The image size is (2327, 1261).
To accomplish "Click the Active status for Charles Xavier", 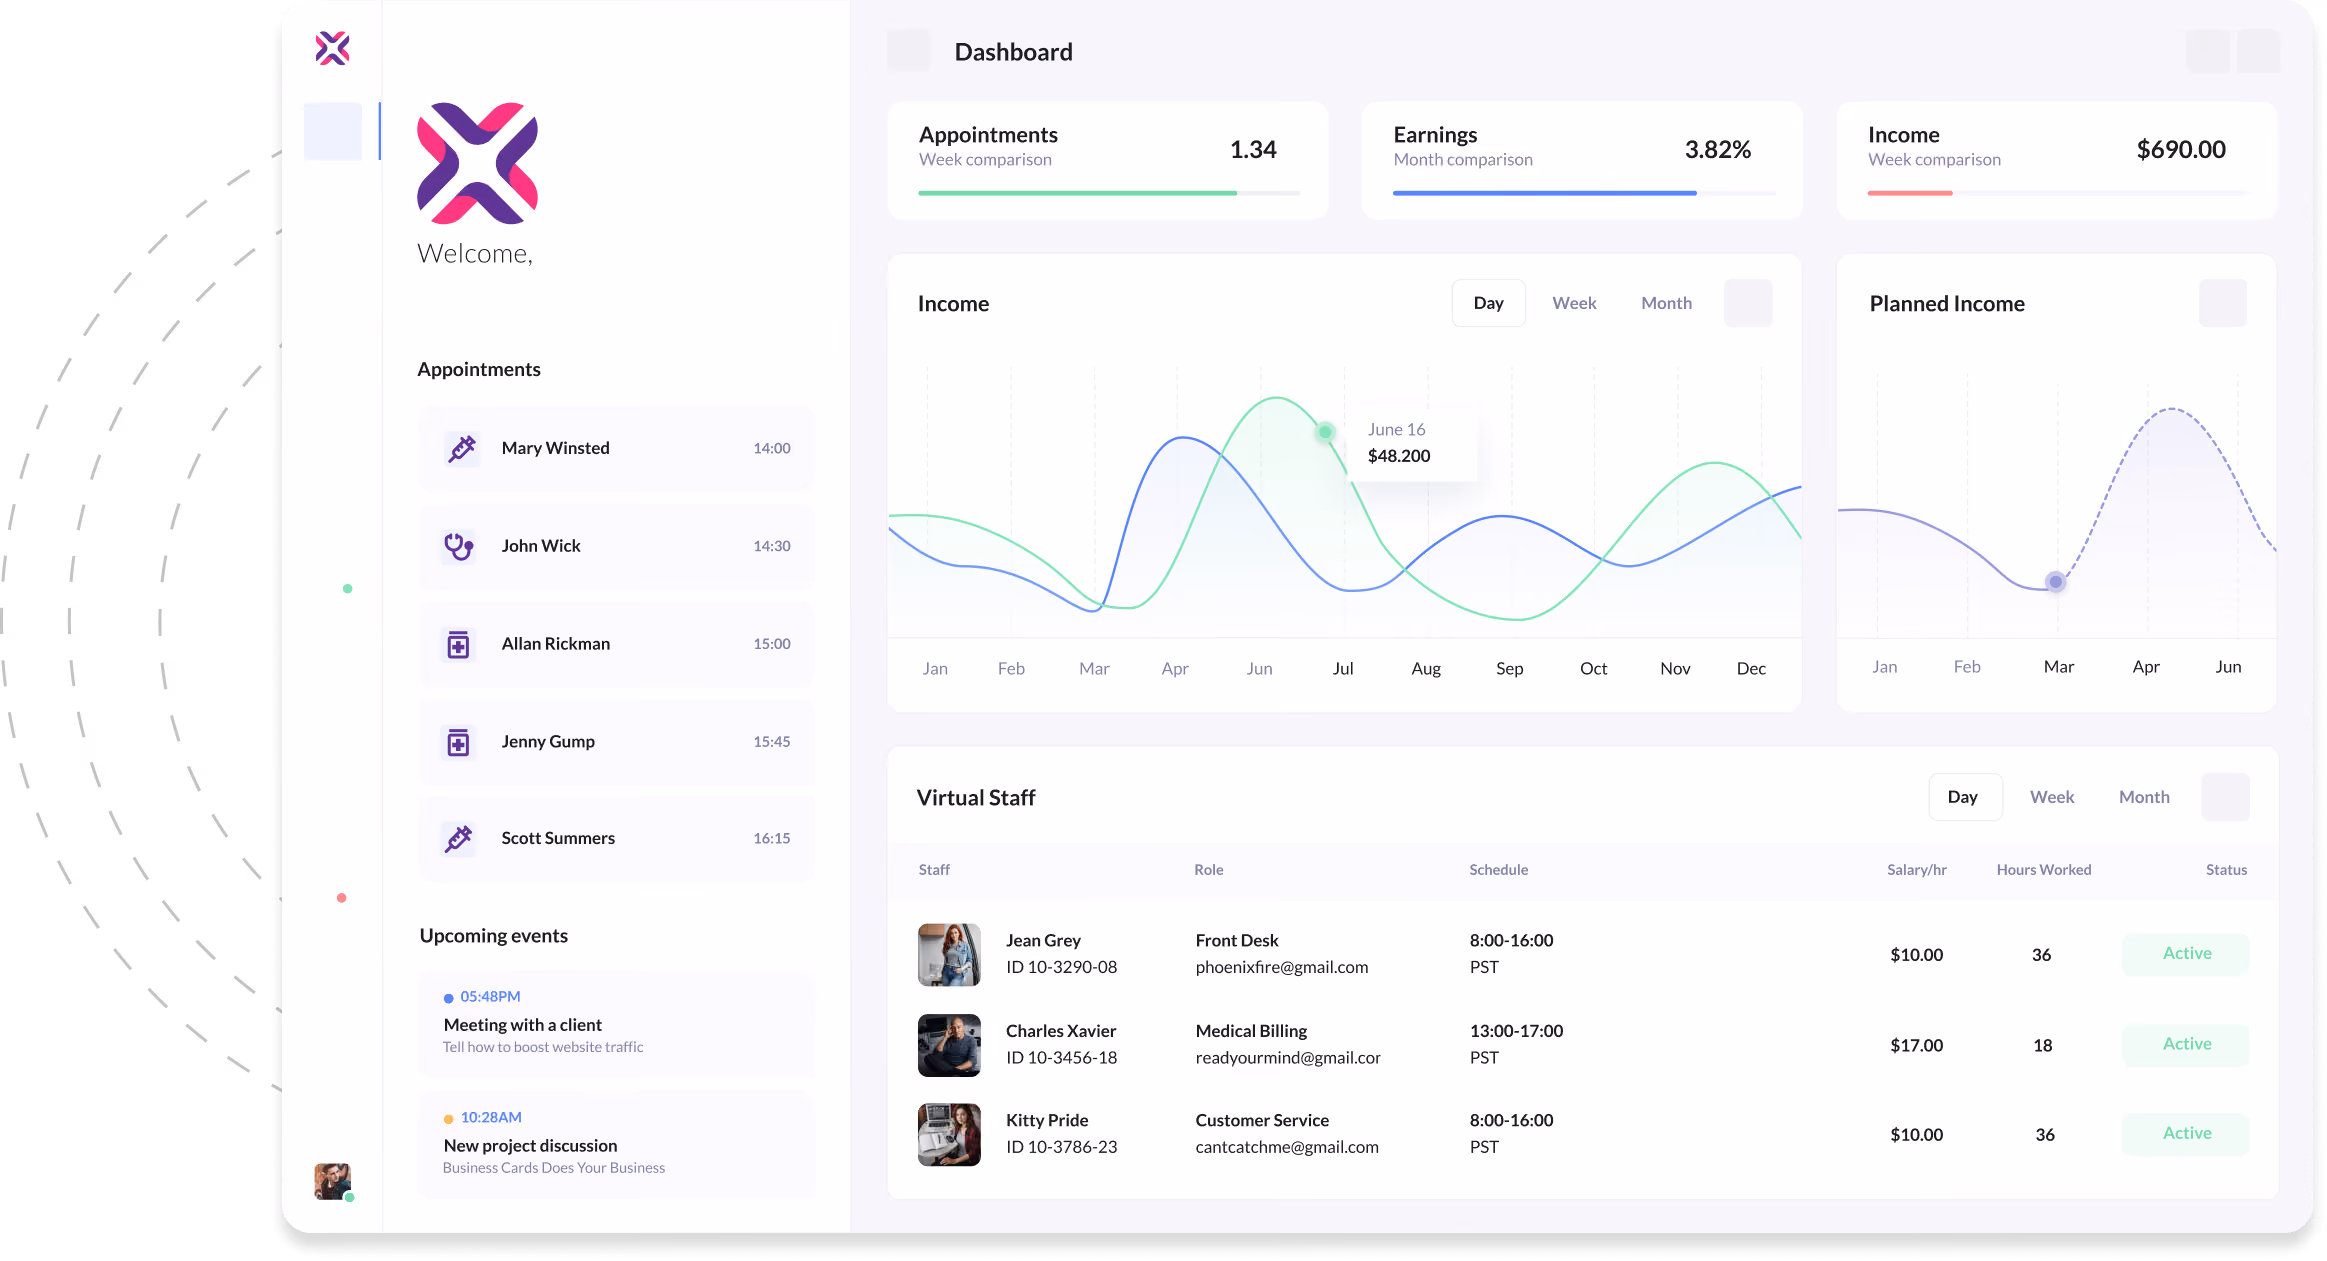I will point(2186,1044).
